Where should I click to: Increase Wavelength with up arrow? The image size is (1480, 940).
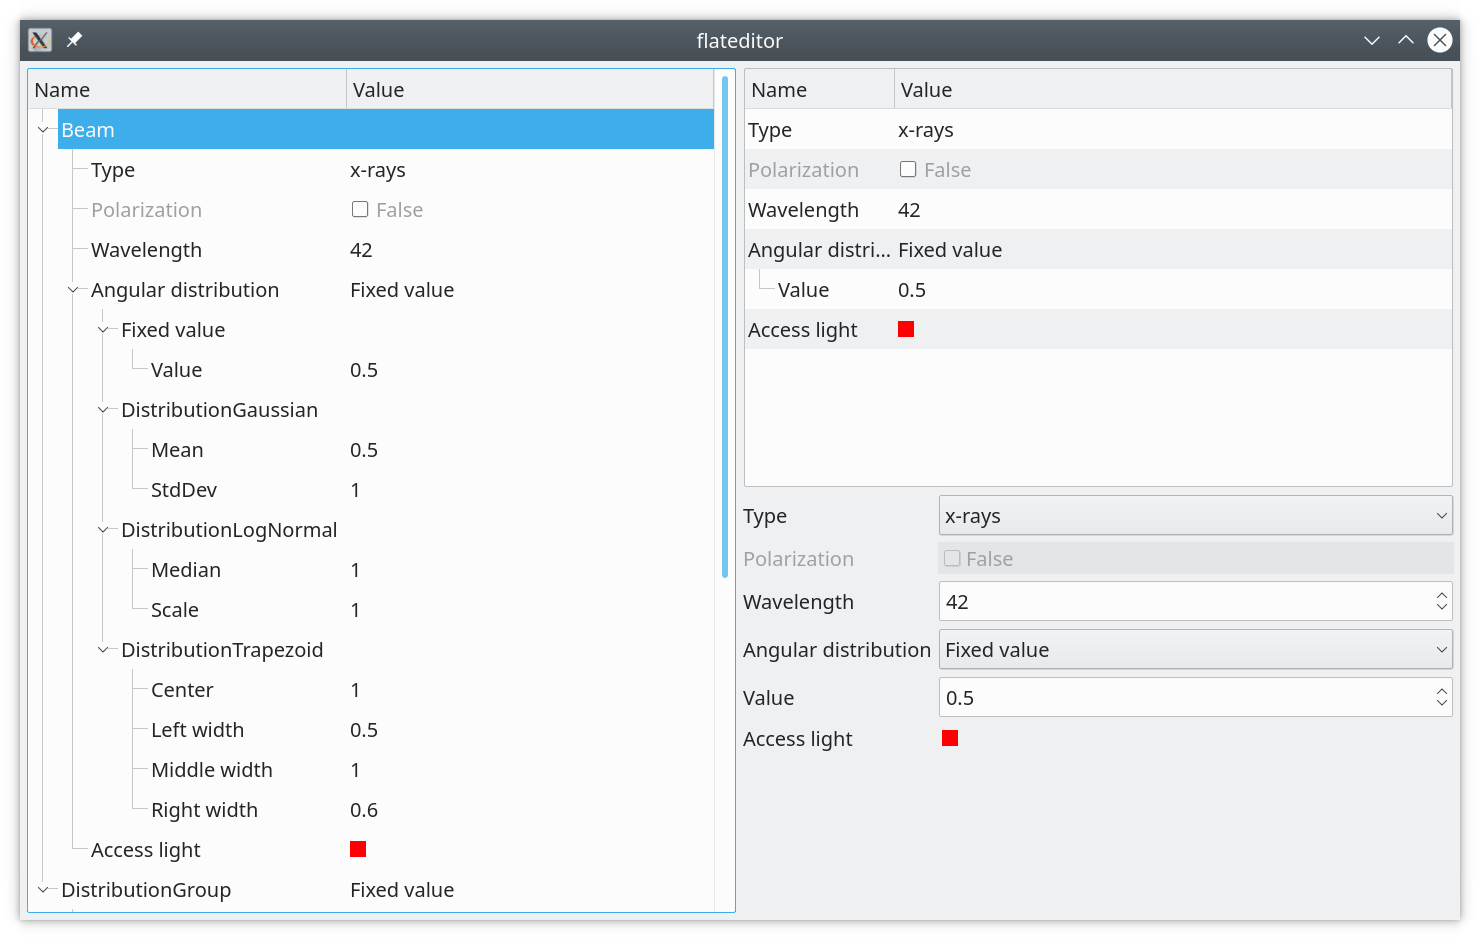[x=1441, y=594]
